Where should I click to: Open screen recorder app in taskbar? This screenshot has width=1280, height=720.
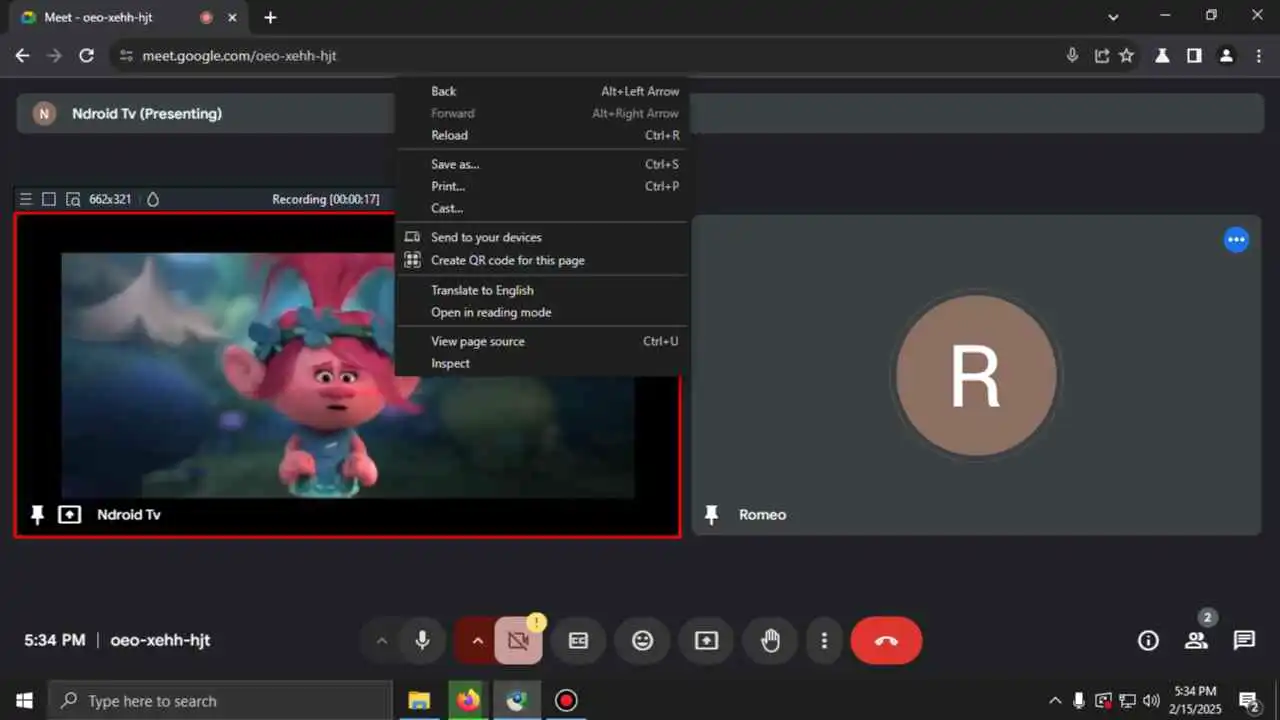[566, 701]
